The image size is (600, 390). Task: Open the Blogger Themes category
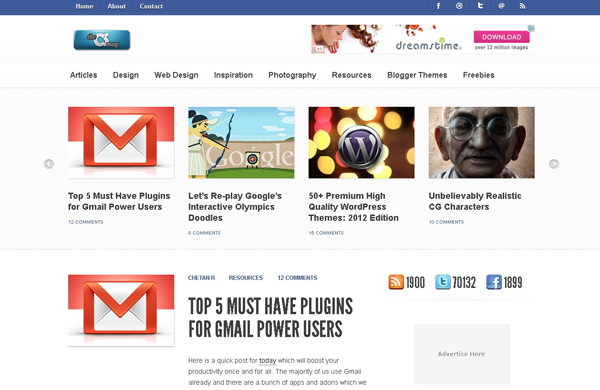[x=417, y=75]
